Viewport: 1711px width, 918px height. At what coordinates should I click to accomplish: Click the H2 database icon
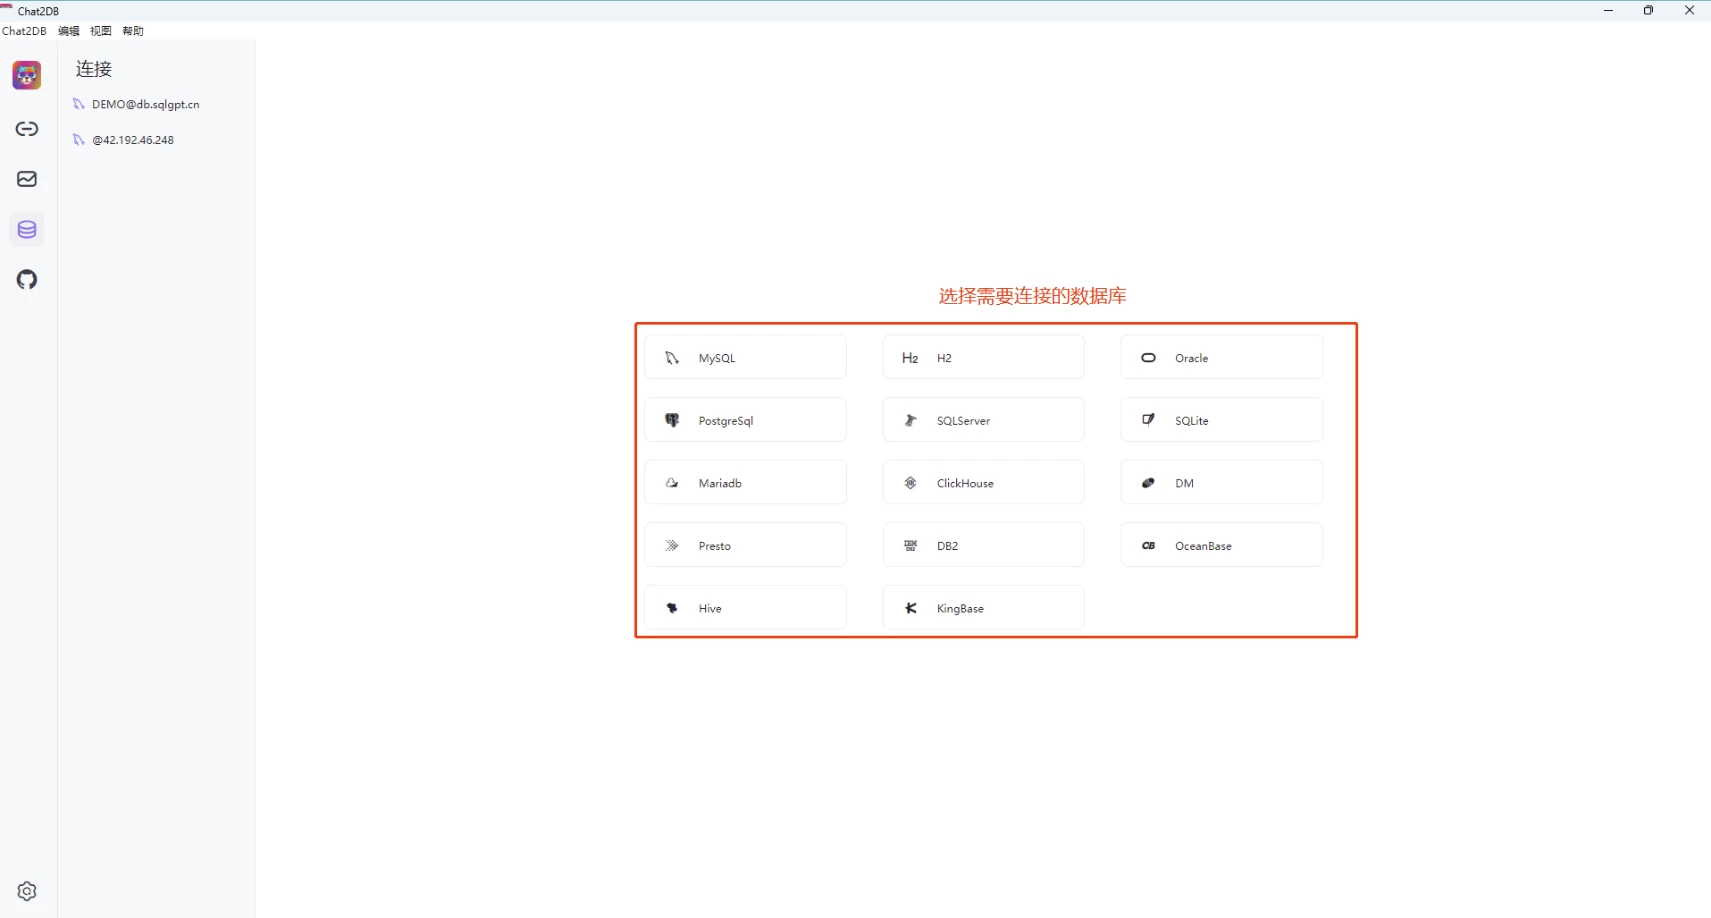[910, 358]
